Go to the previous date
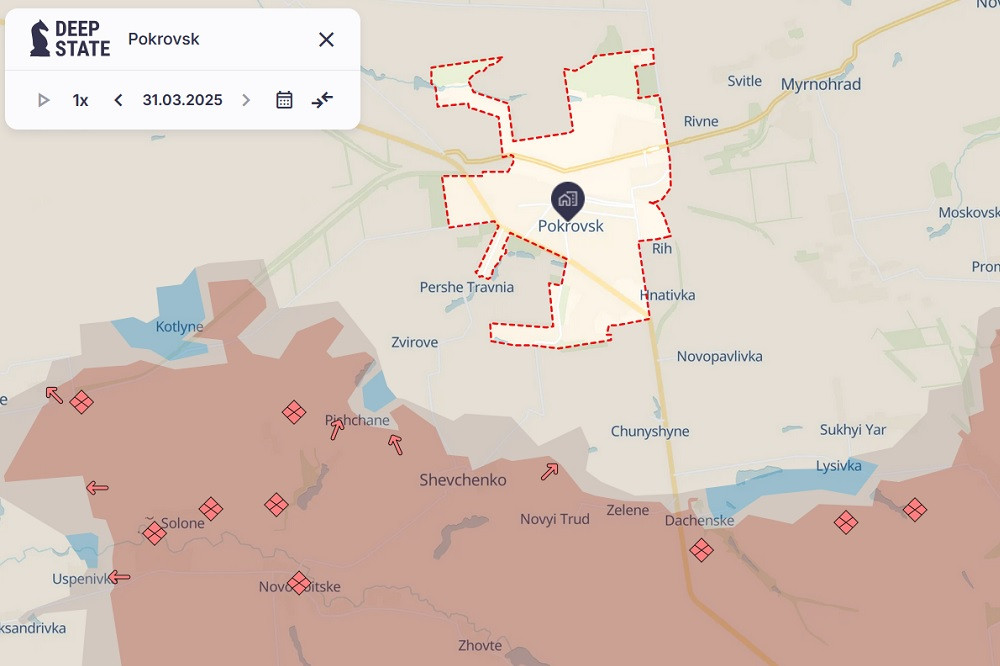1000x666 pixels. [118, 100]
